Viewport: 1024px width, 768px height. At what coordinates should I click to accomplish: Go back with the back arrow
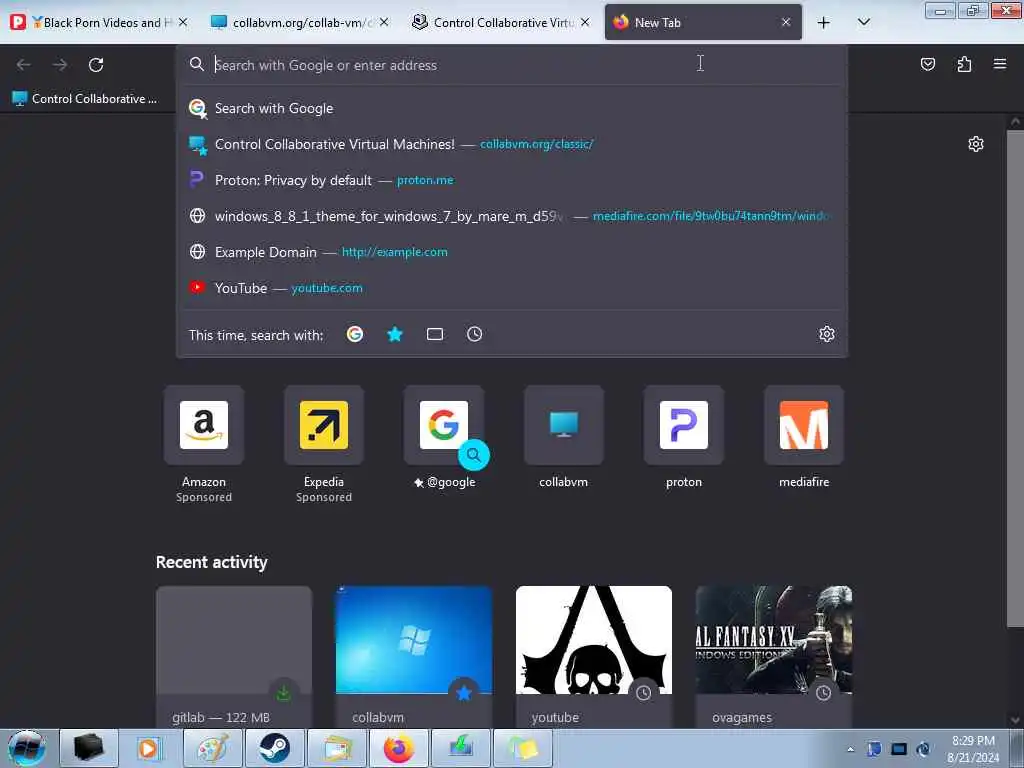pos(24,65)
